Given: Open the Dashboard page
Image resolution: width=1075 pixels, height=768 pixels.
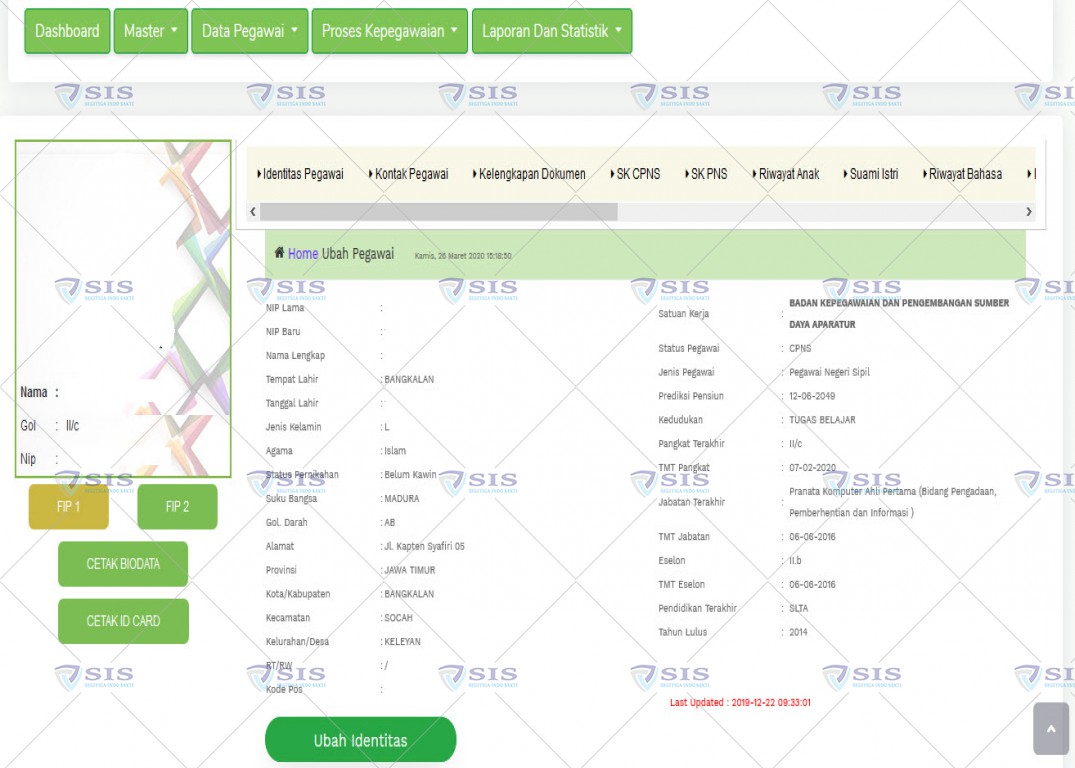Looking at the screenshot, I should [x=67, y=31].
